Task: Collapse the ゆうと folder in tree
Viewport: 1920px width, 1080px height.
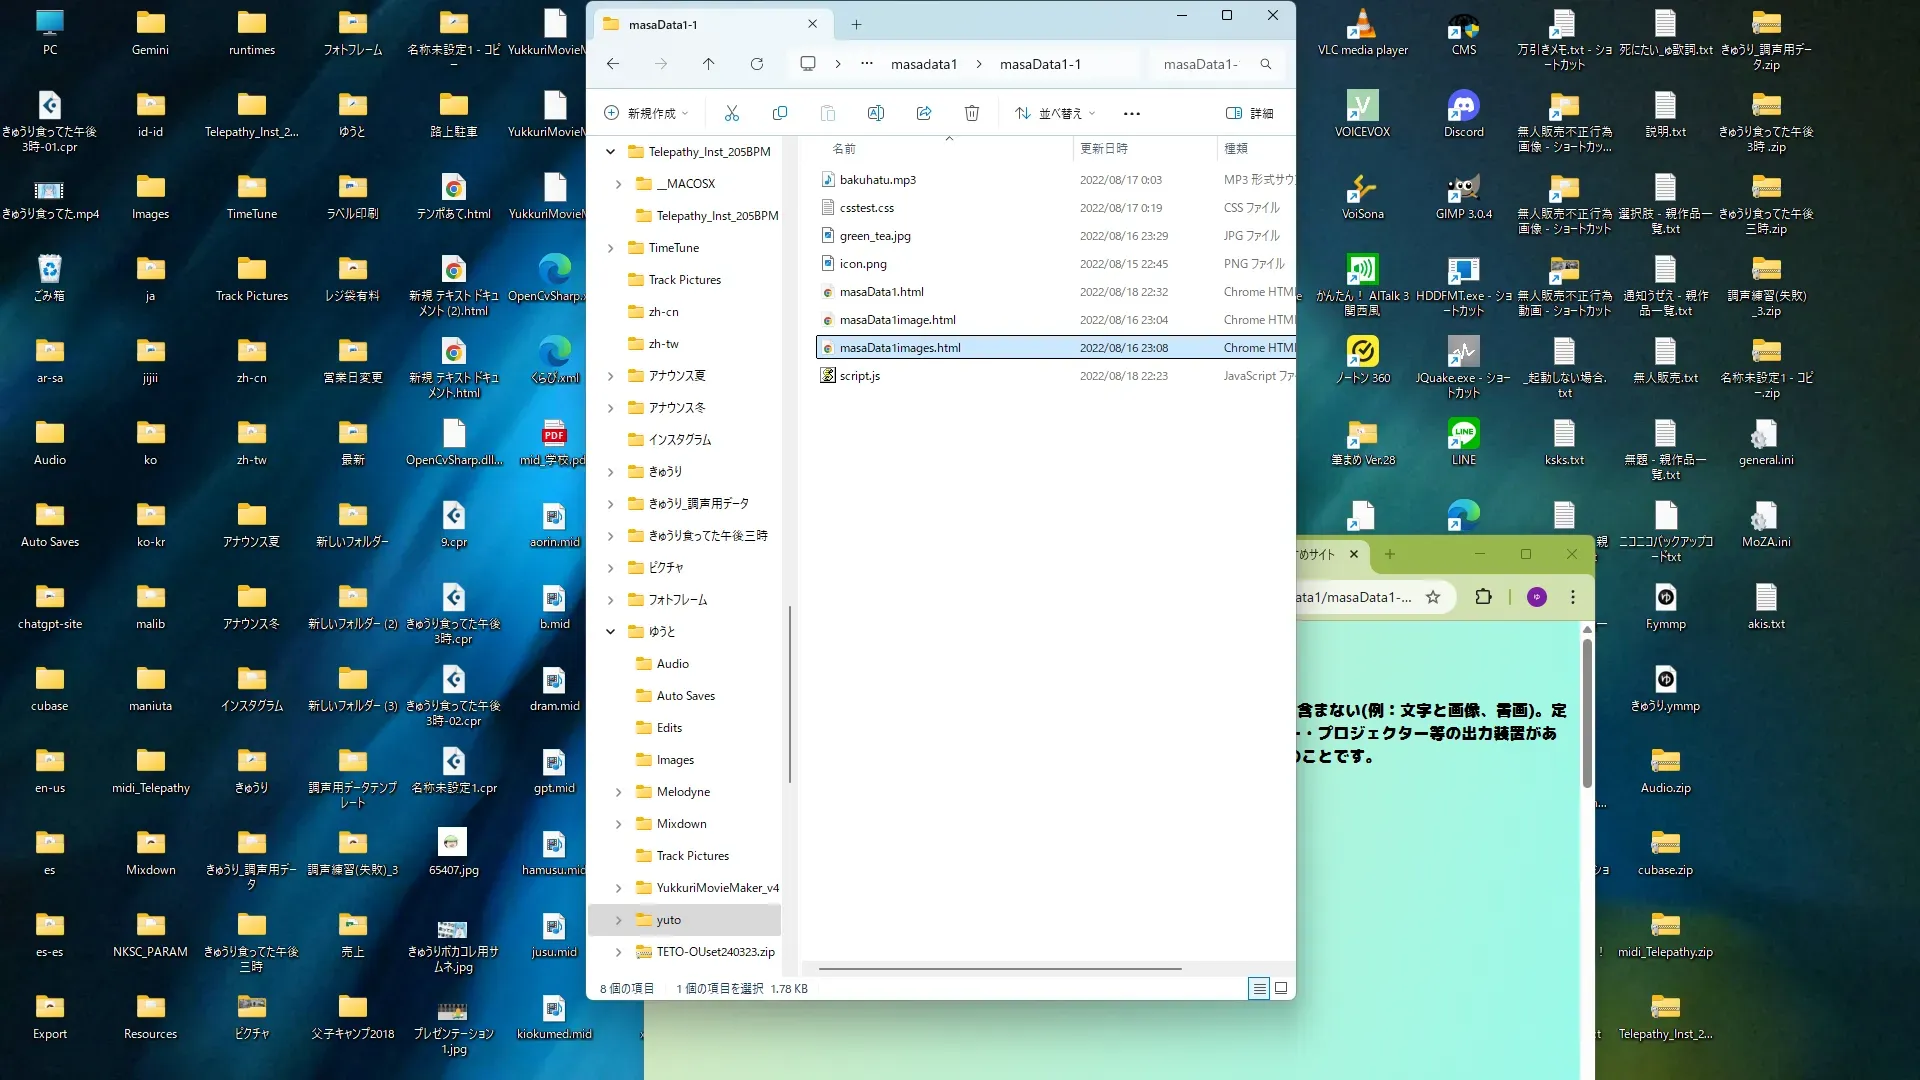Action: pos(611,632)
